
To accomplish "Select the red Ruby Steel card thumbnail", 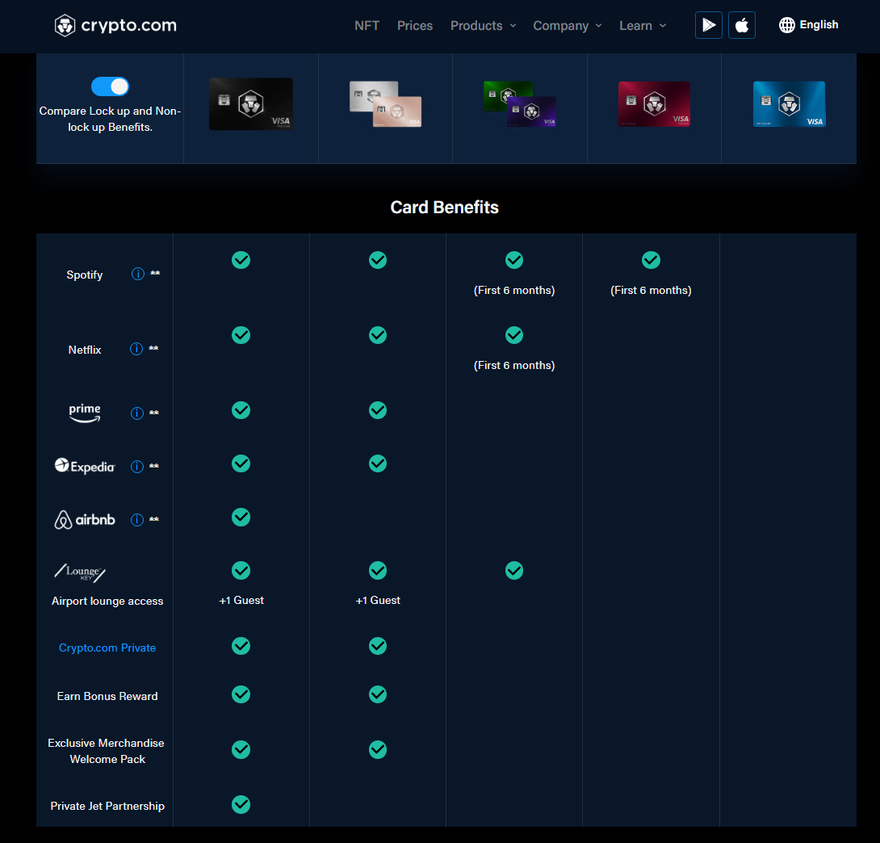I will [x=653, y=104].
